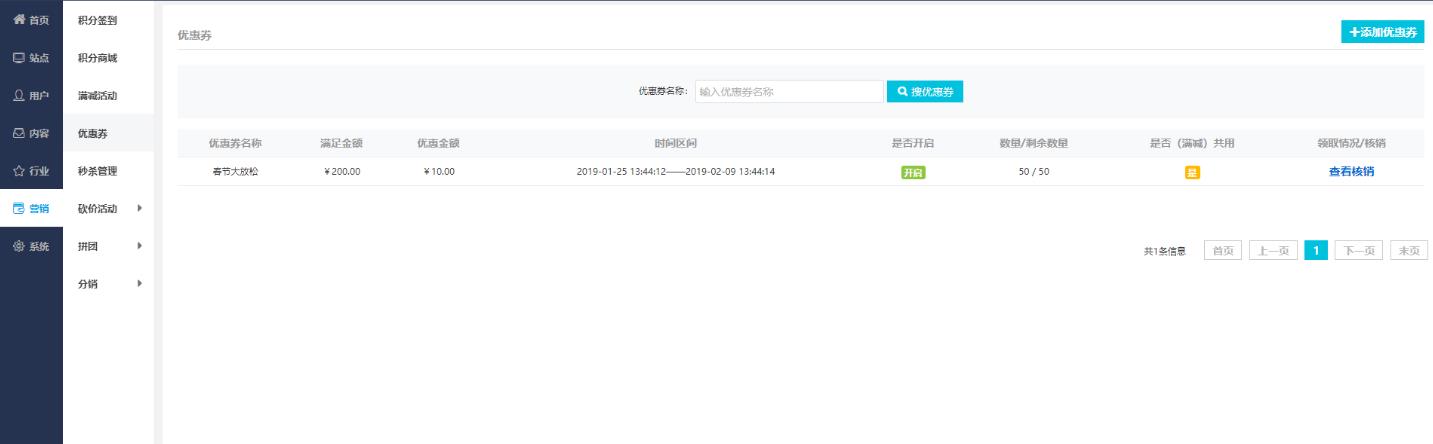Viewport: 1433px width, 444px height.
Task: Click 拼团 menu label
Action: 87,246
